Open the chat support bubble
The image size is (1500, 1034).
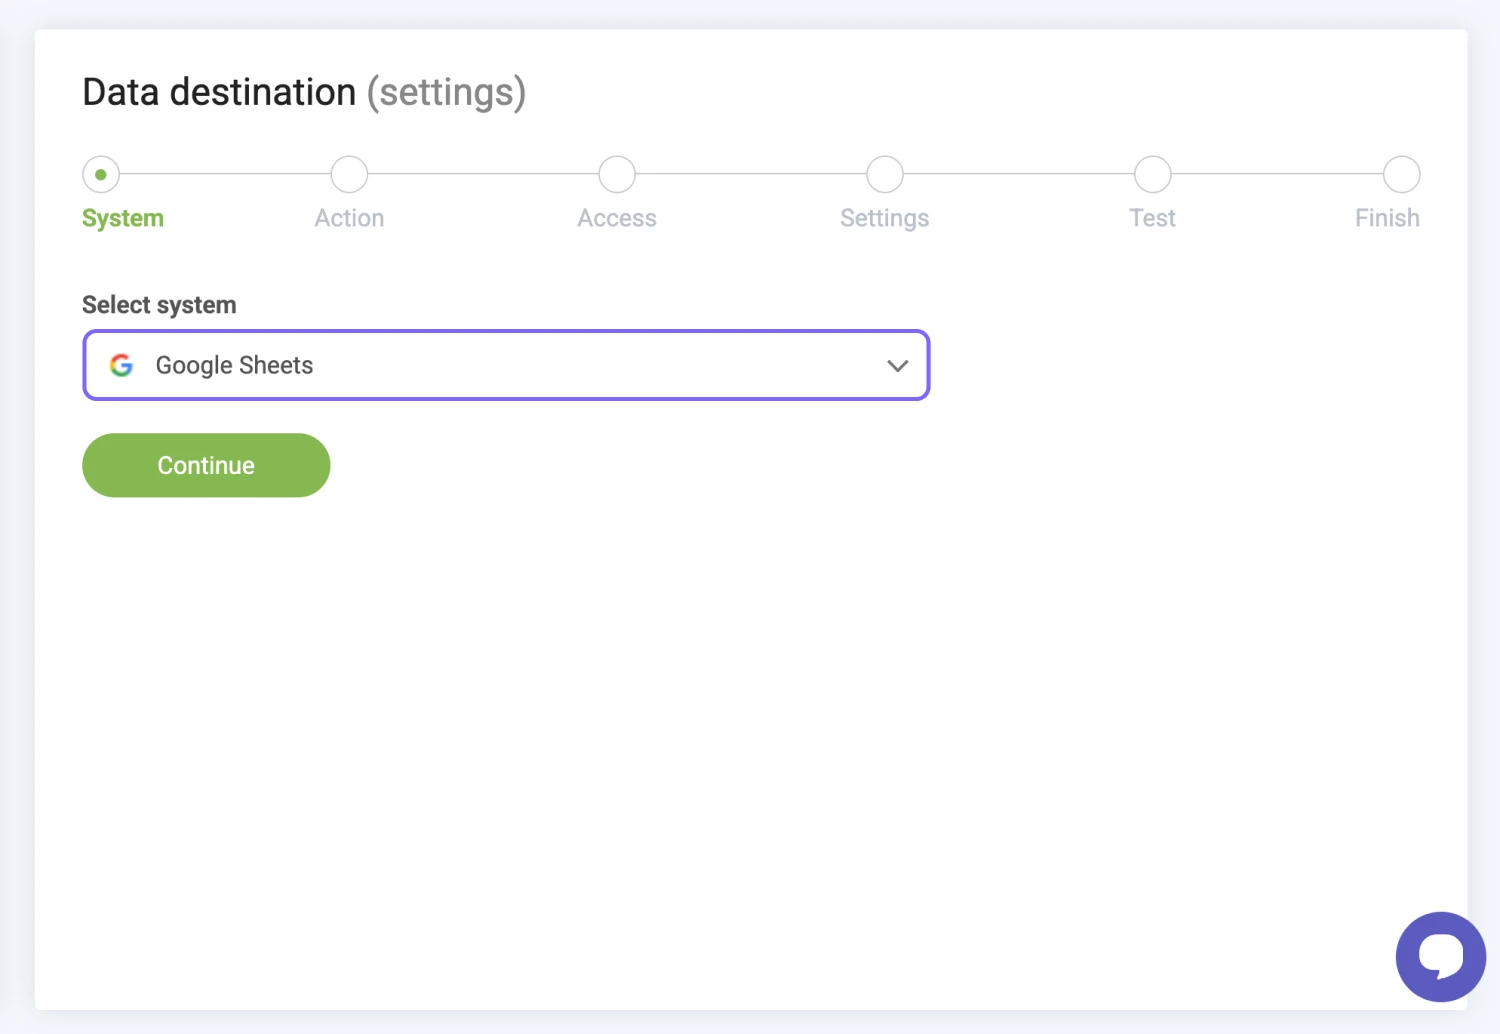tap(1440, 956)
